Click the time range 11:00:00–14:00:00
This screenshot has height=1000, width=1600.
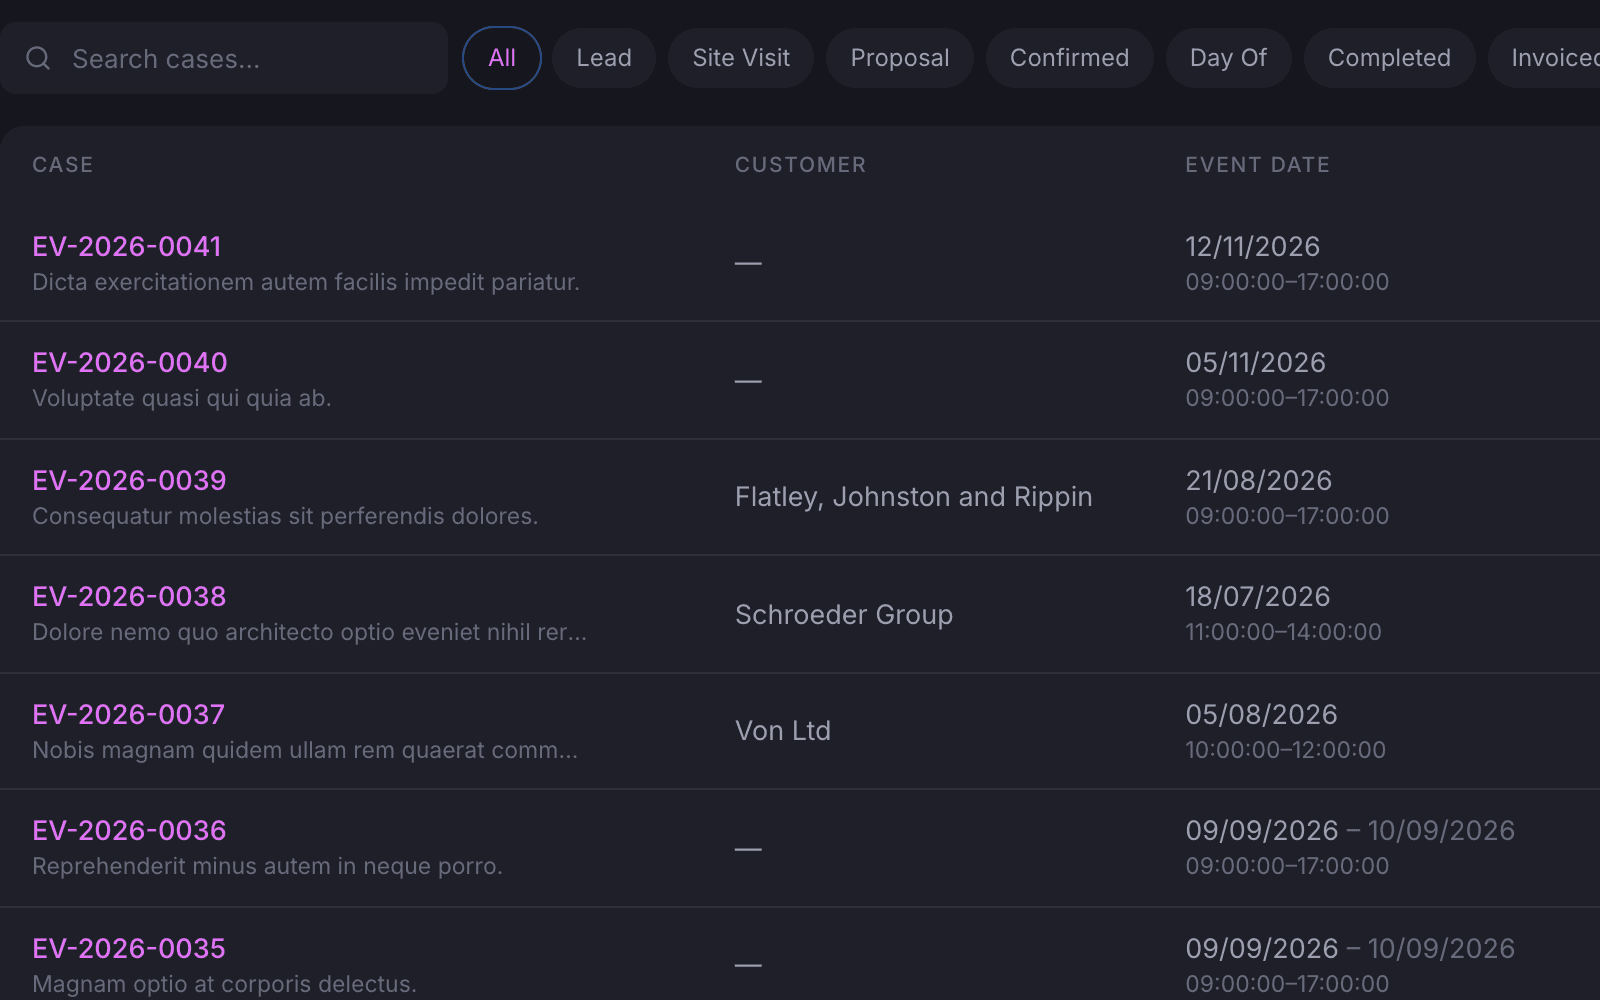(x=1284, y=632)
